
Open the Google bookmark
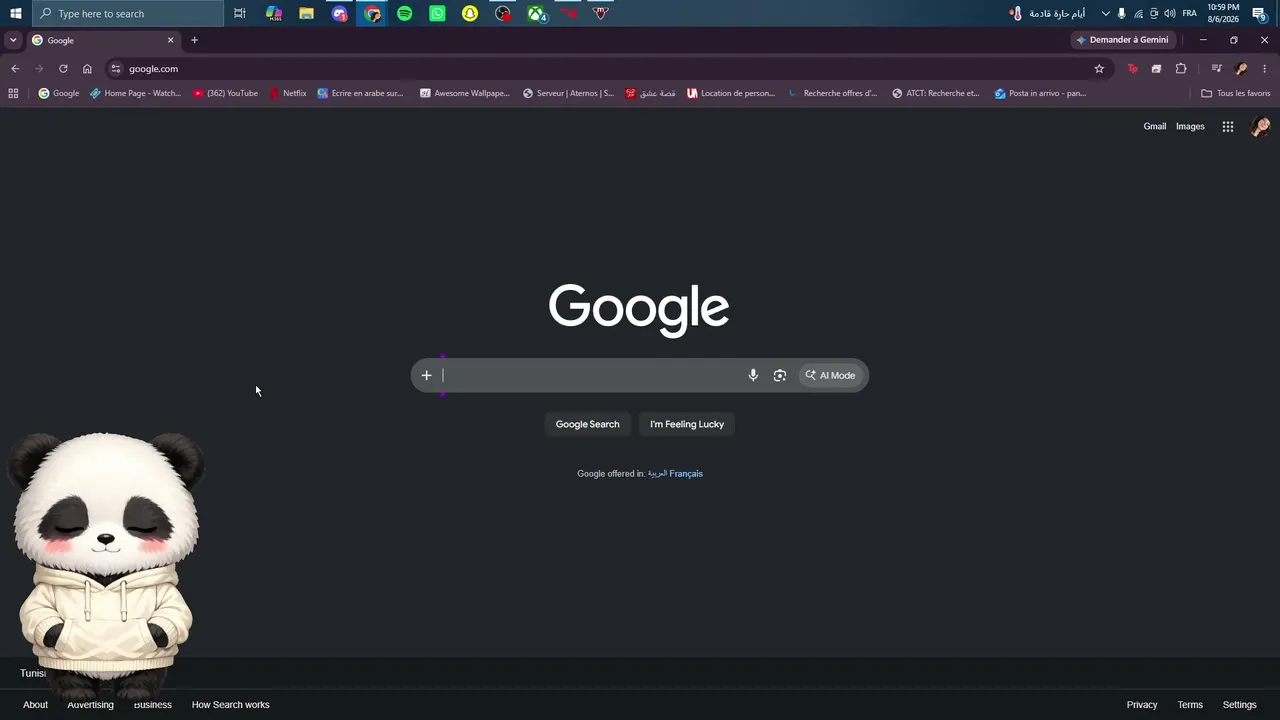pos(59,93)
